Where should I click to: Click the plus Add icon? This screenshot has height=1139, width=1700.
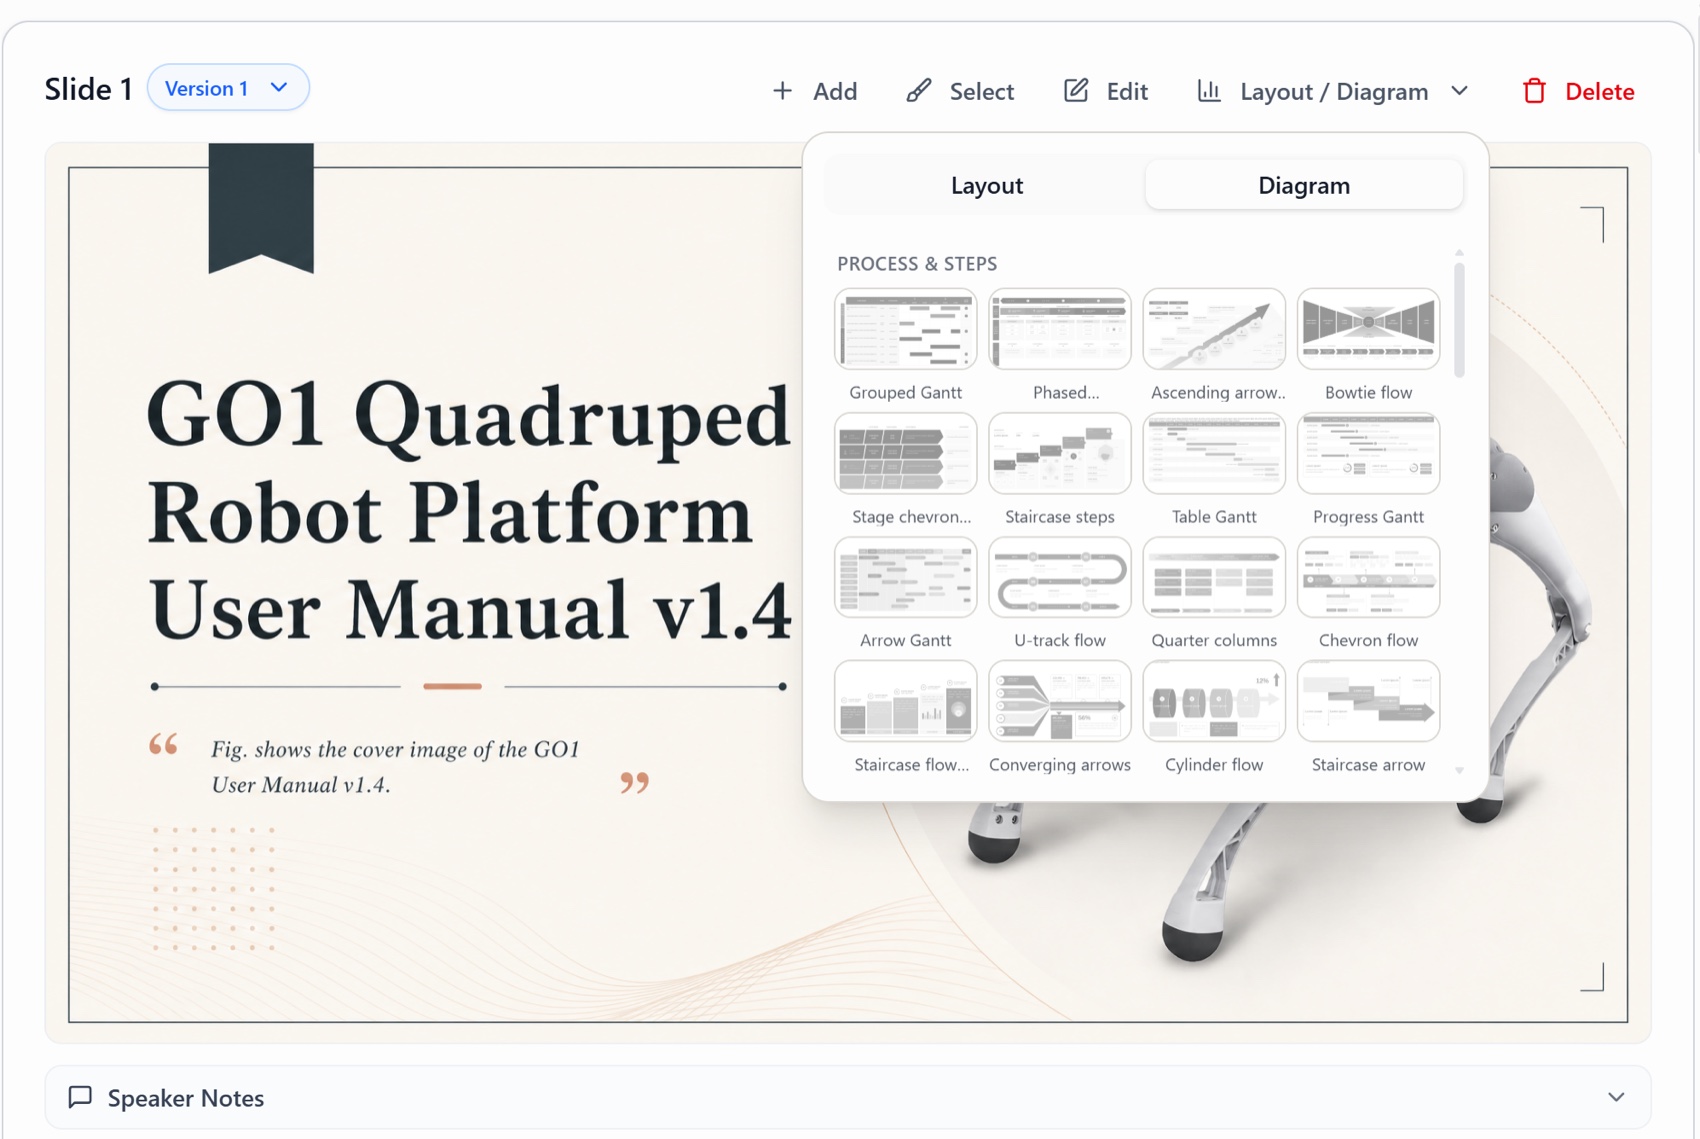[782, 91]
